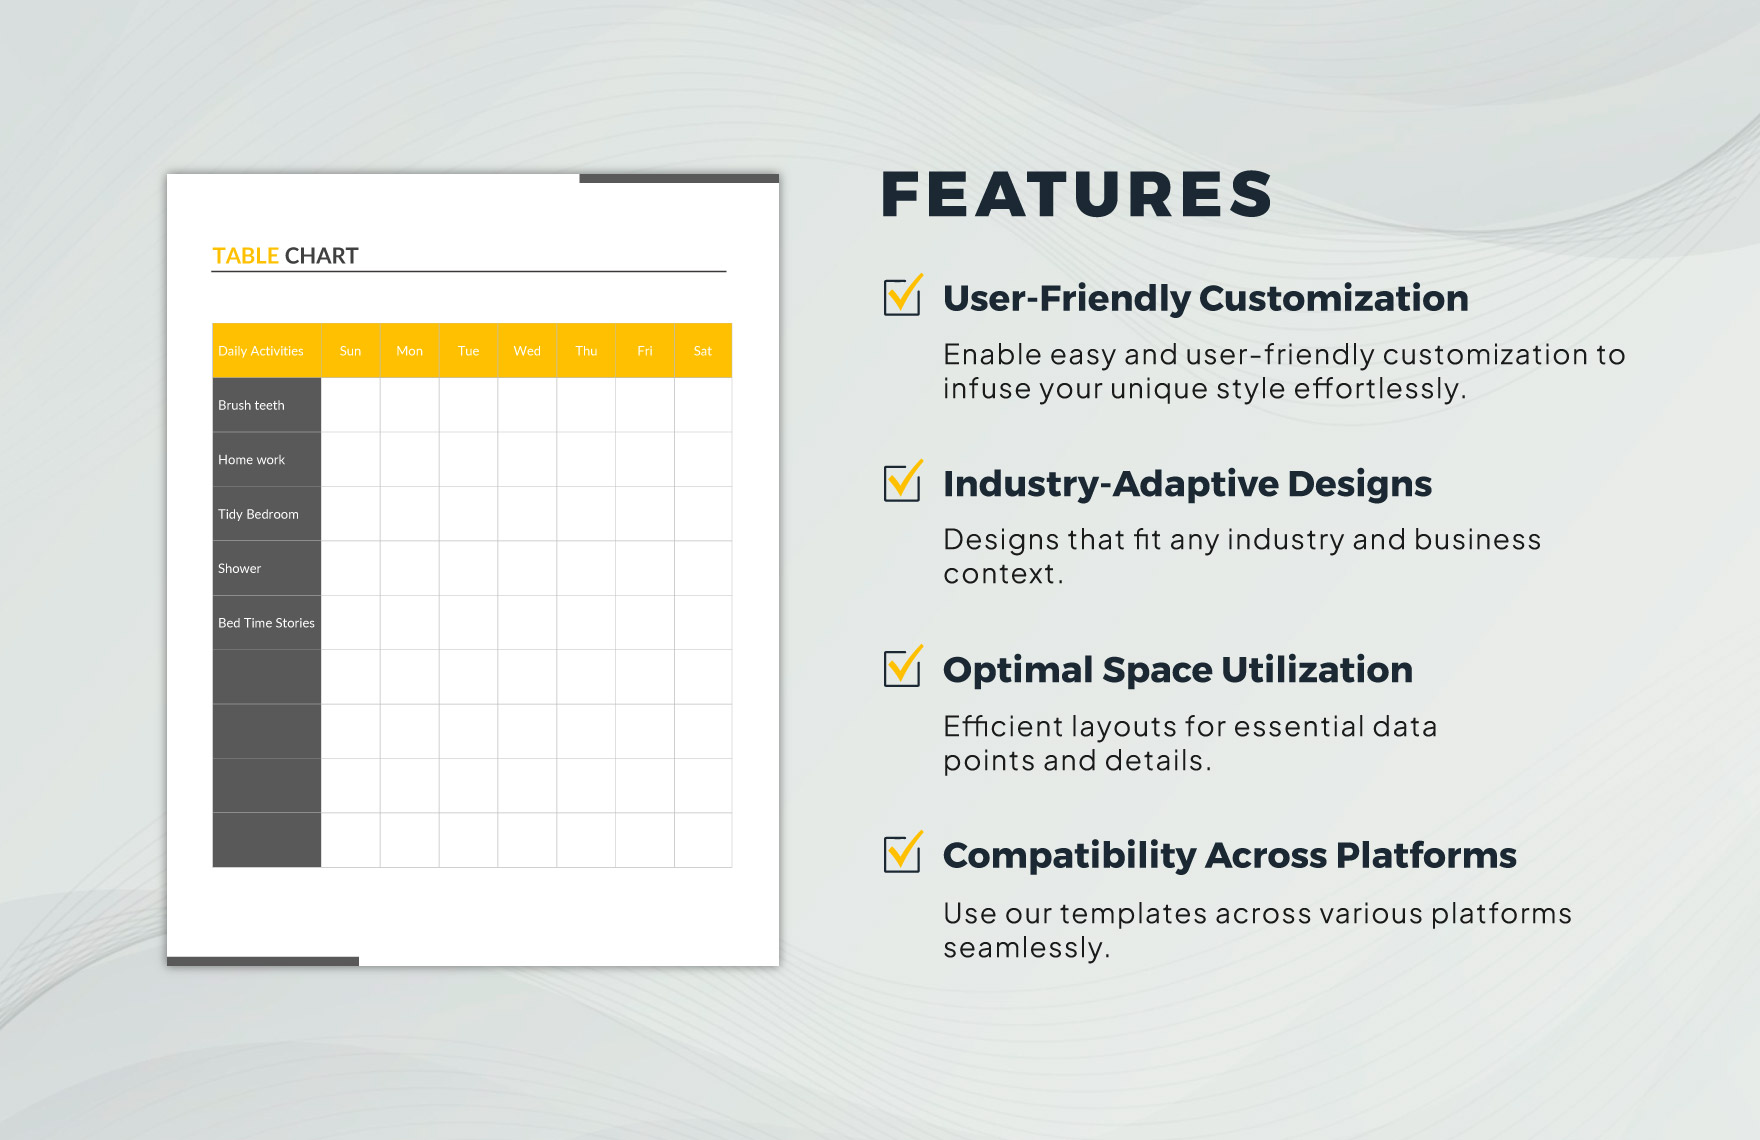Click the Thu column header
This screenshot has height=1140, width=1760.
[586, 351]
